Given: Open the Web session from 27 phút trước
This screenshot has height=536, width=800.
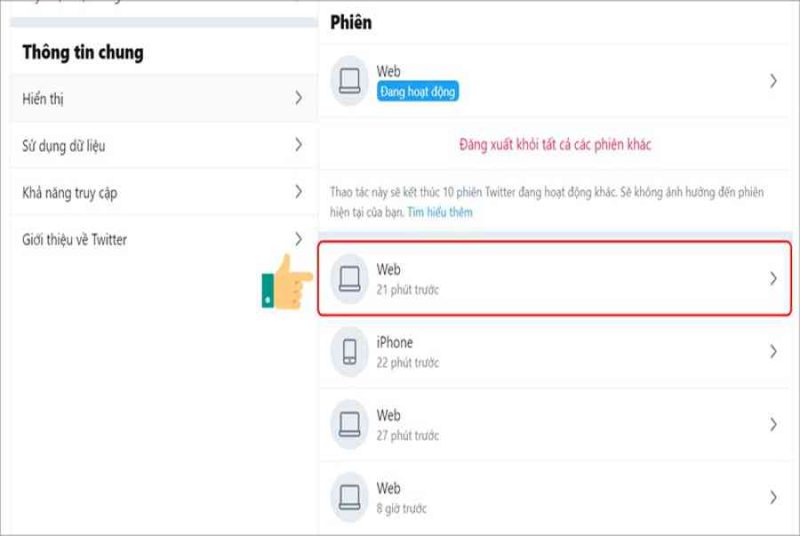Looking at the screenshot, I should pos(555,424).
